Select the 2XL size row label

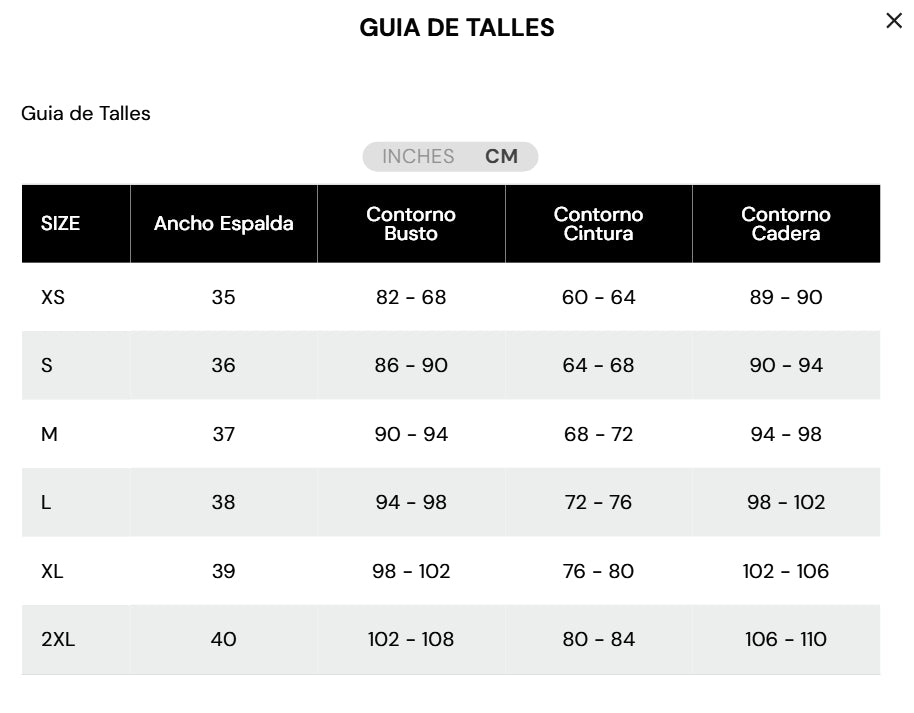coord(58,640)
